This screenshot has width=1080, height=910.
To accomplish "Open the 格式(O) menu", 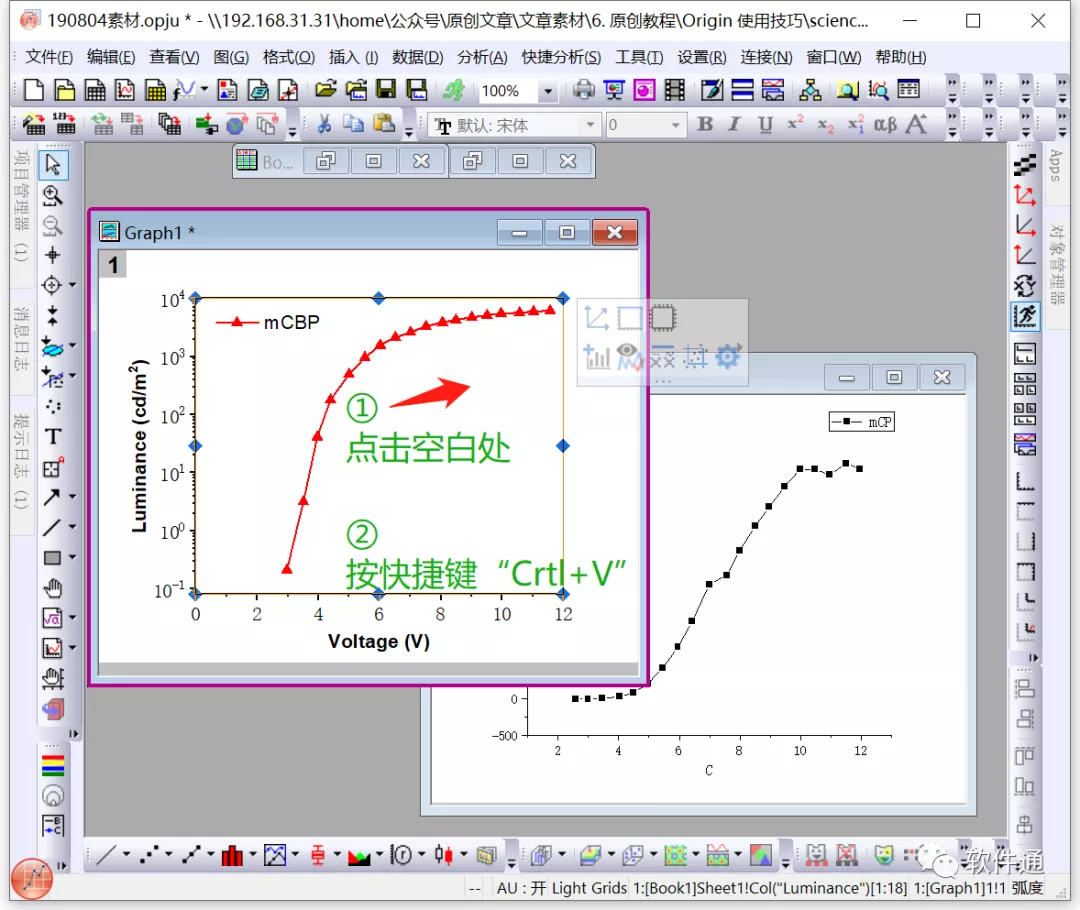I will pos(289,57).
